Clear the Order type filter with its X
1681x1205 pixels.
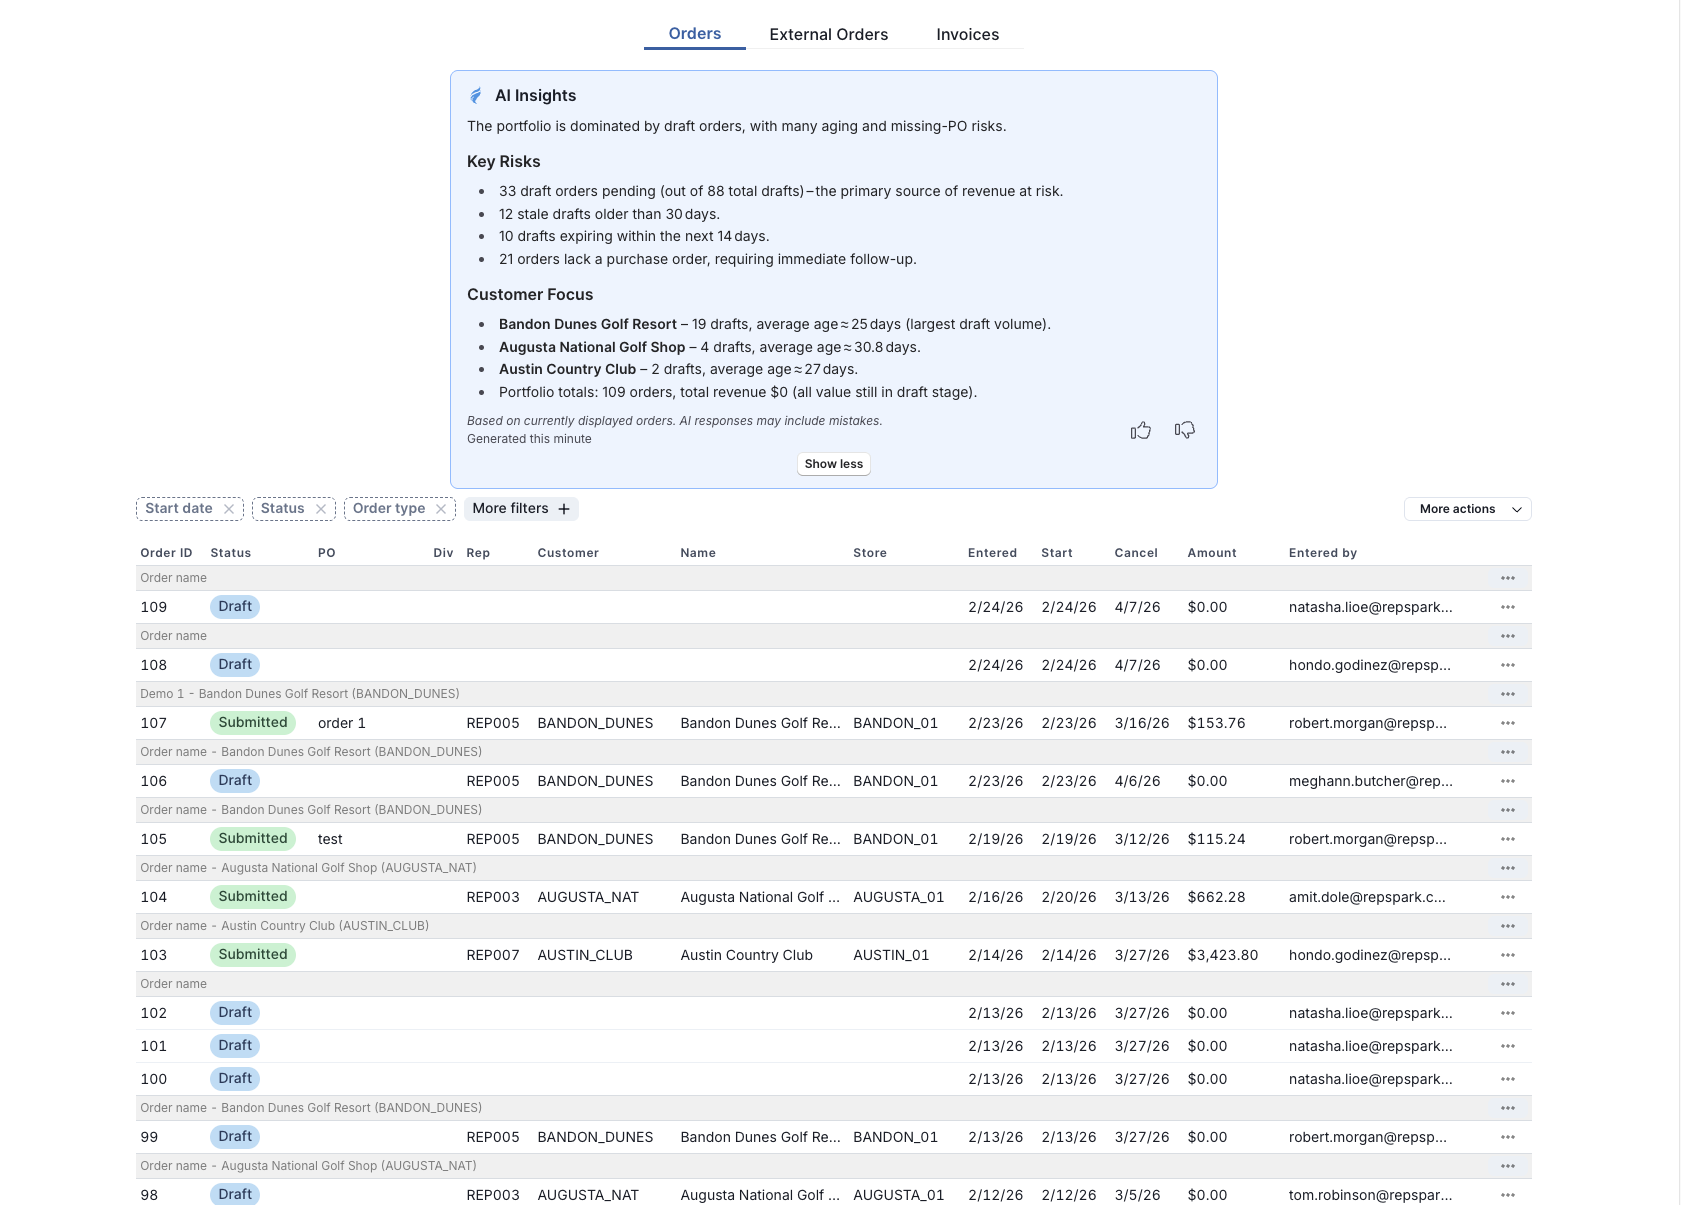pos(441,509)
